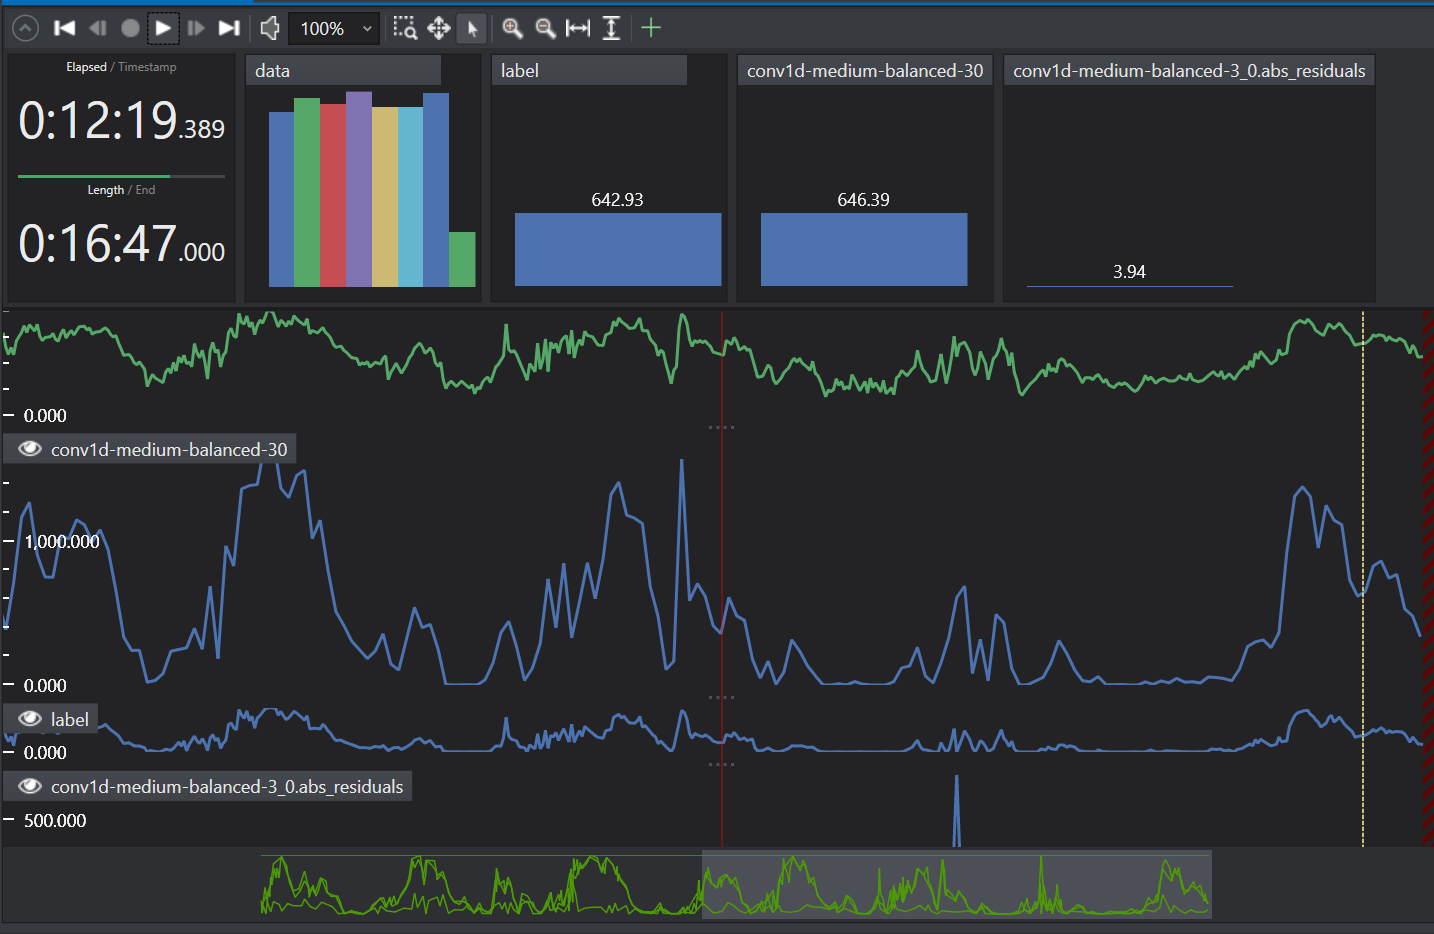The height and width of the screenshot is (934, 1434).
Task: Click the red bar in the data chart
Action: [333, 195]
